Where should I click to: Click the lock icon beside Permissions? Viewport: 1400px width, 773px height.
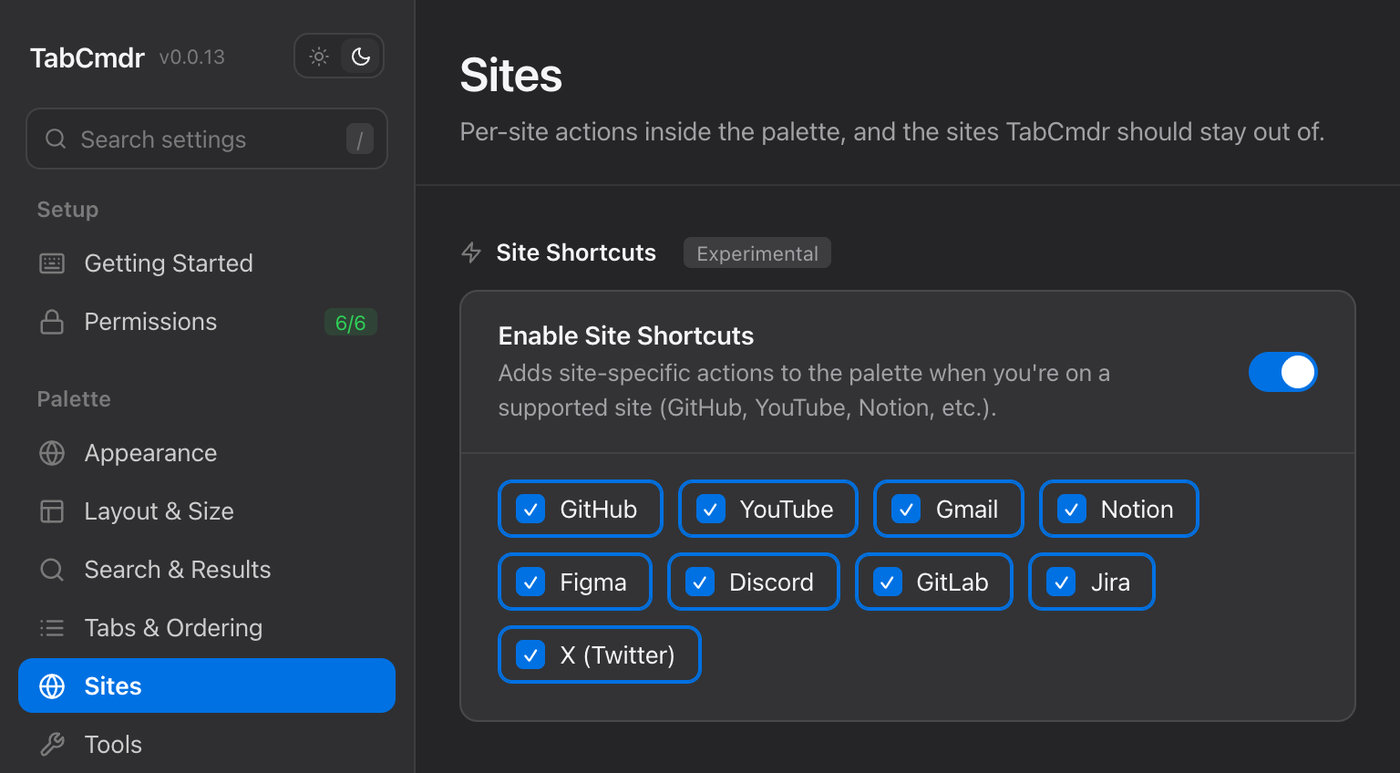coord(52,322)
